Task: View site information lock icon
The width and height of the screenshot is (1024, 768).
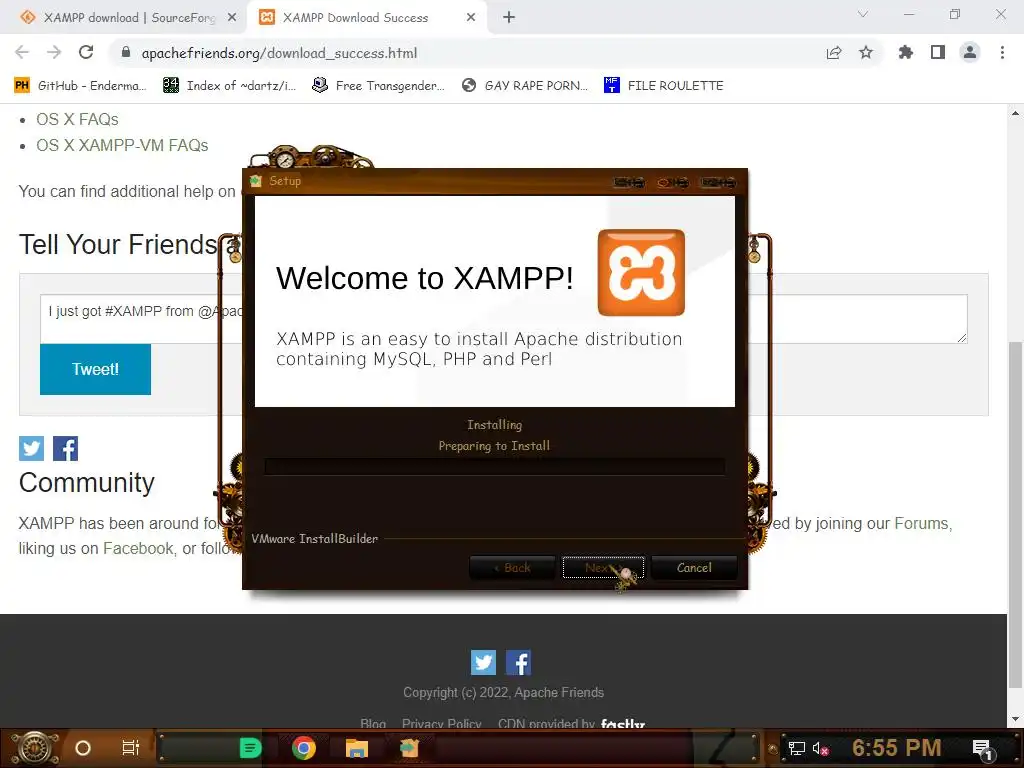Action: pyautogui.click(x=126, y=53)
